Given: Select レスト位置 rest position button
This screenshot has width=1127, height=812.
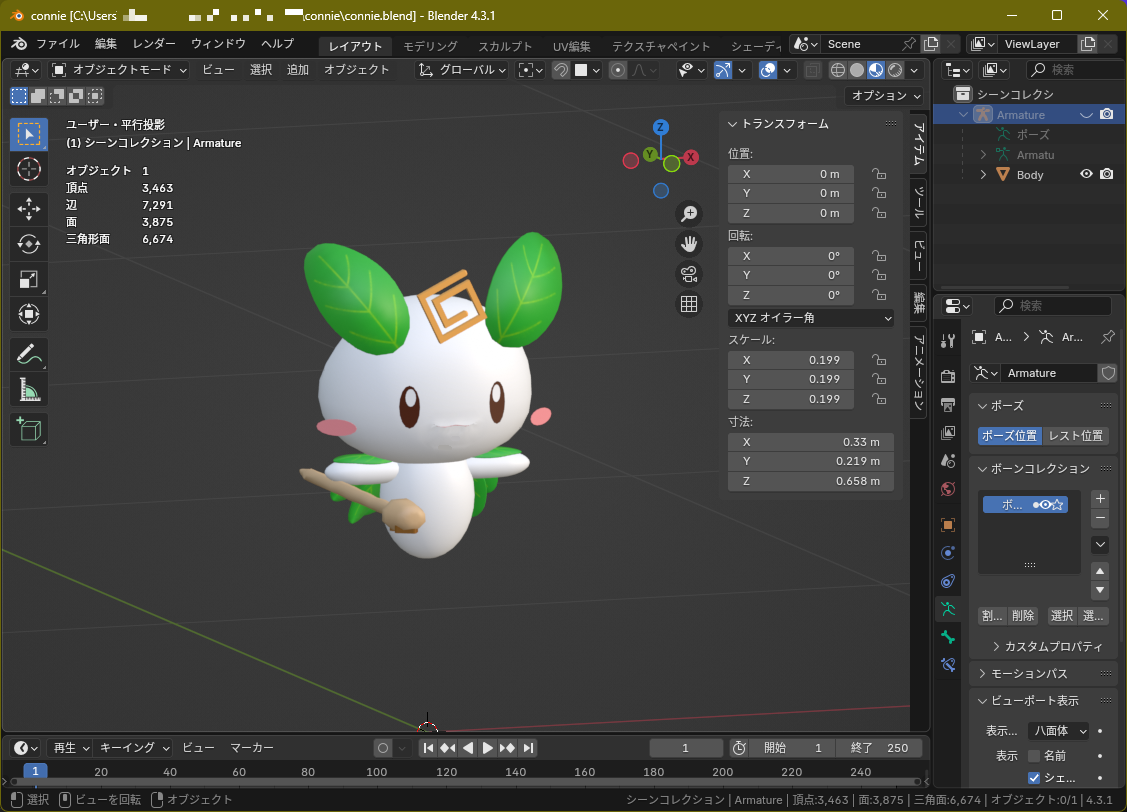Looking at the screenshot, I should 1075,435.
